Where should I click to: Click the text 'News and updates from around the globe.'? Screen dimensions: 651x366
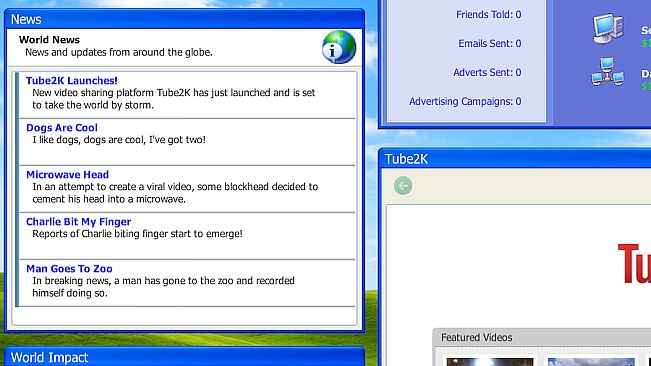tap(119, 52)
